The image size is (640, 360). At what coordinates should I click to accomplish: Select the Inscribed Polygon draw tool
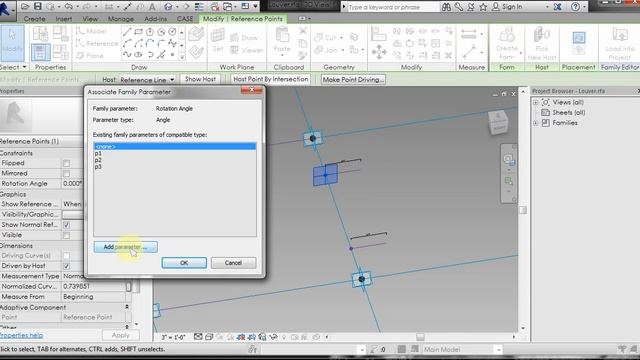(x=150, y=32)
